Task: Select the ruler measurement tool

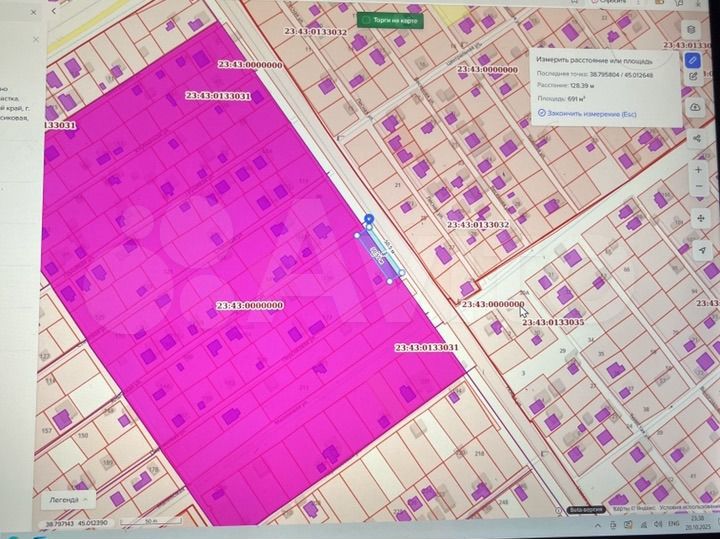Action: [x=693, y=60]
